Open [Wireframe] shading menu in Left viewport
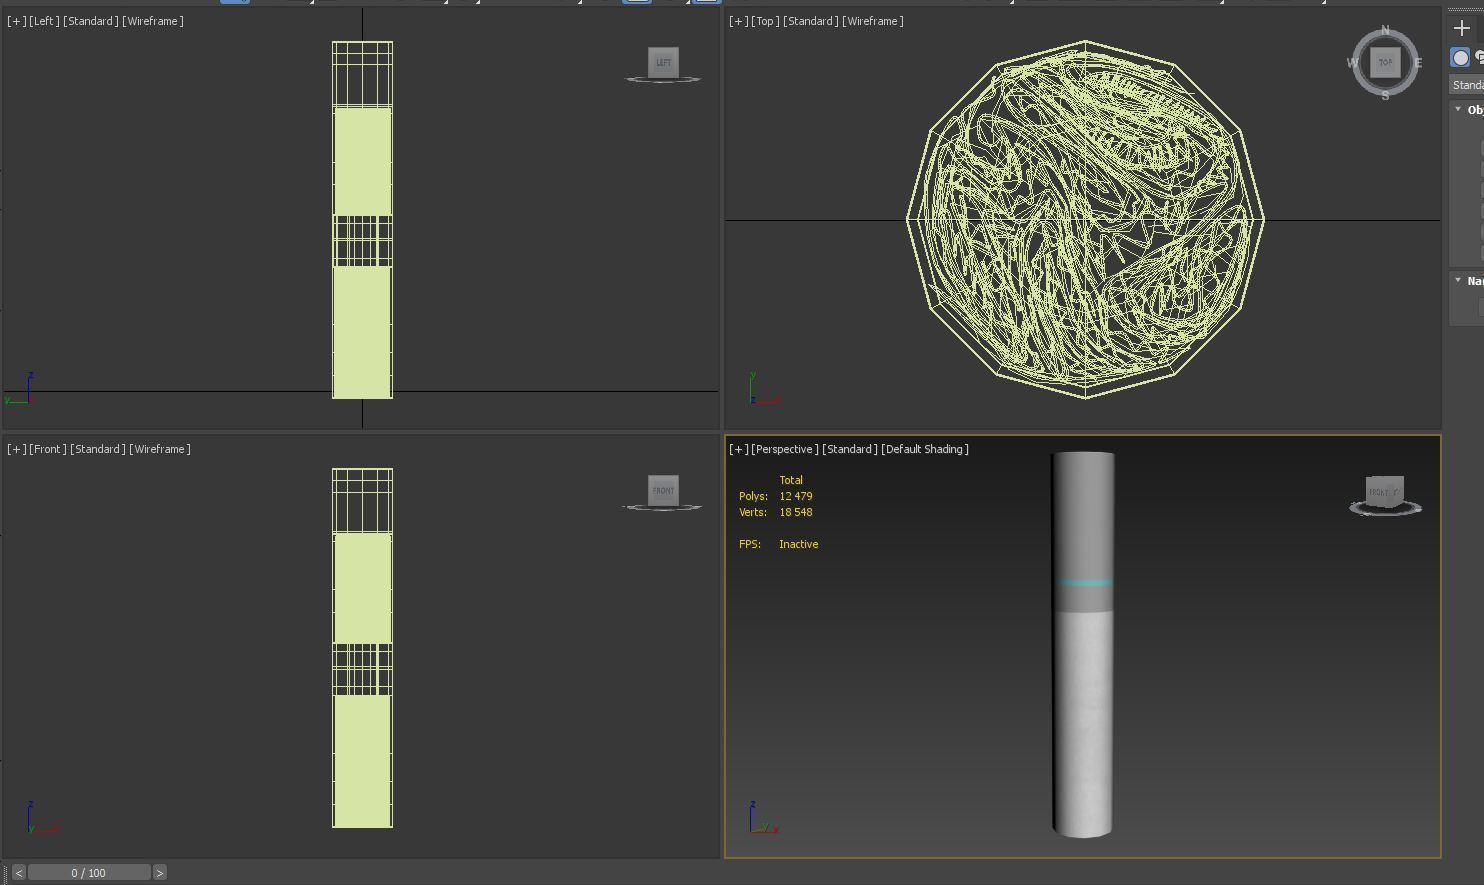The image size is (1484, 885). click(153, 21)
